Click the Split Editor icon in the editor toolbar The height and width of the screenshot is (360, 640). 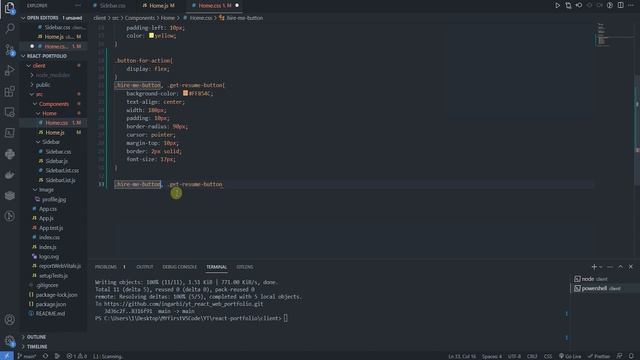coord(620,5)
